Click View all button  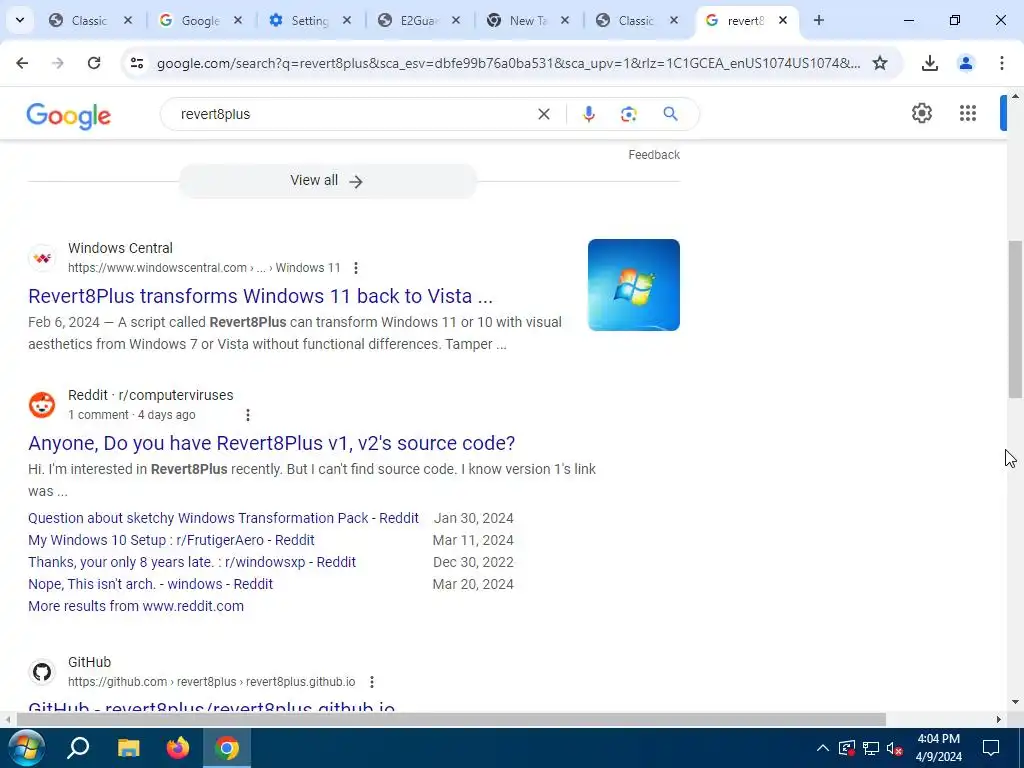[327, 181]
